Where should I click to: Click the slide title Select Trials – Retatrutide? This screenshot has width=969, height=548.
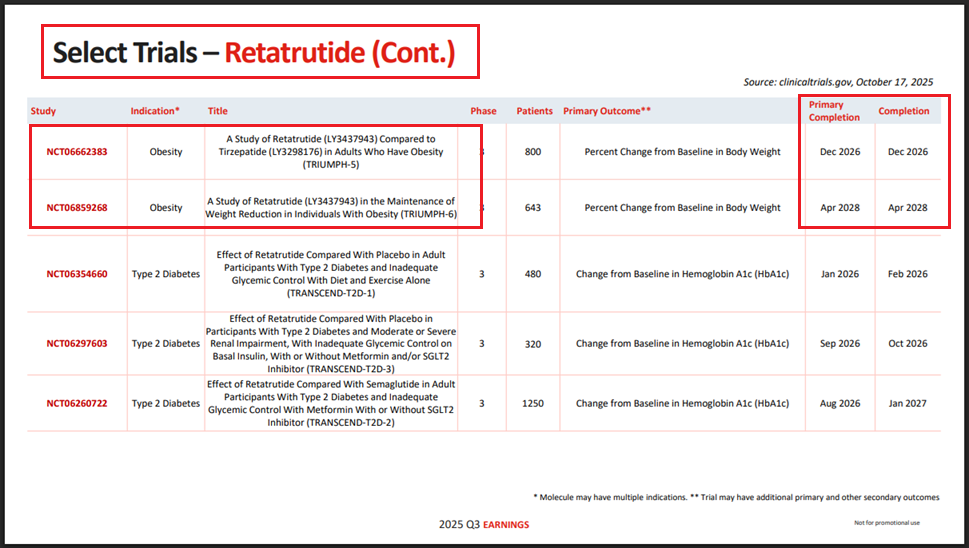(x=254, y=53)
